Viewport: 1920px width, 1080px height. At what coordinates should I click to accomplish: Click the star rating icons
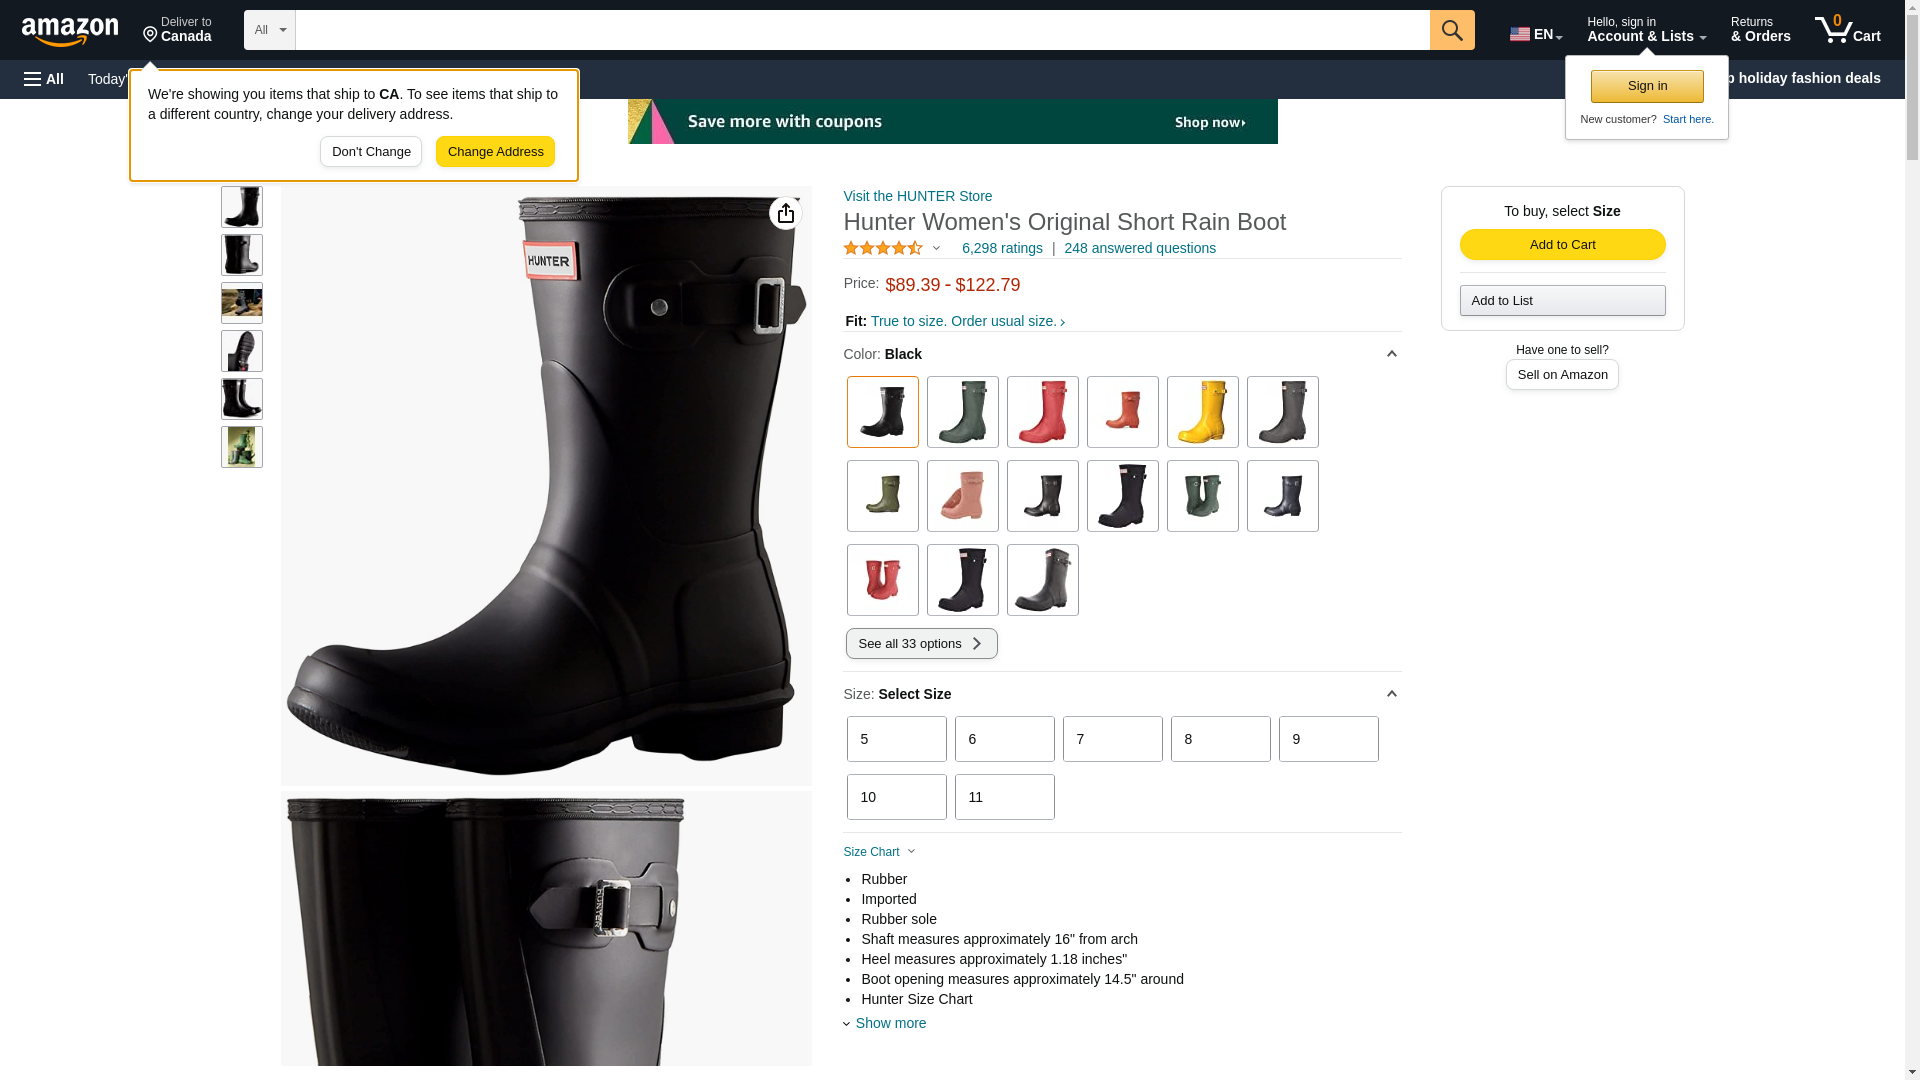(x=883, y=248)
